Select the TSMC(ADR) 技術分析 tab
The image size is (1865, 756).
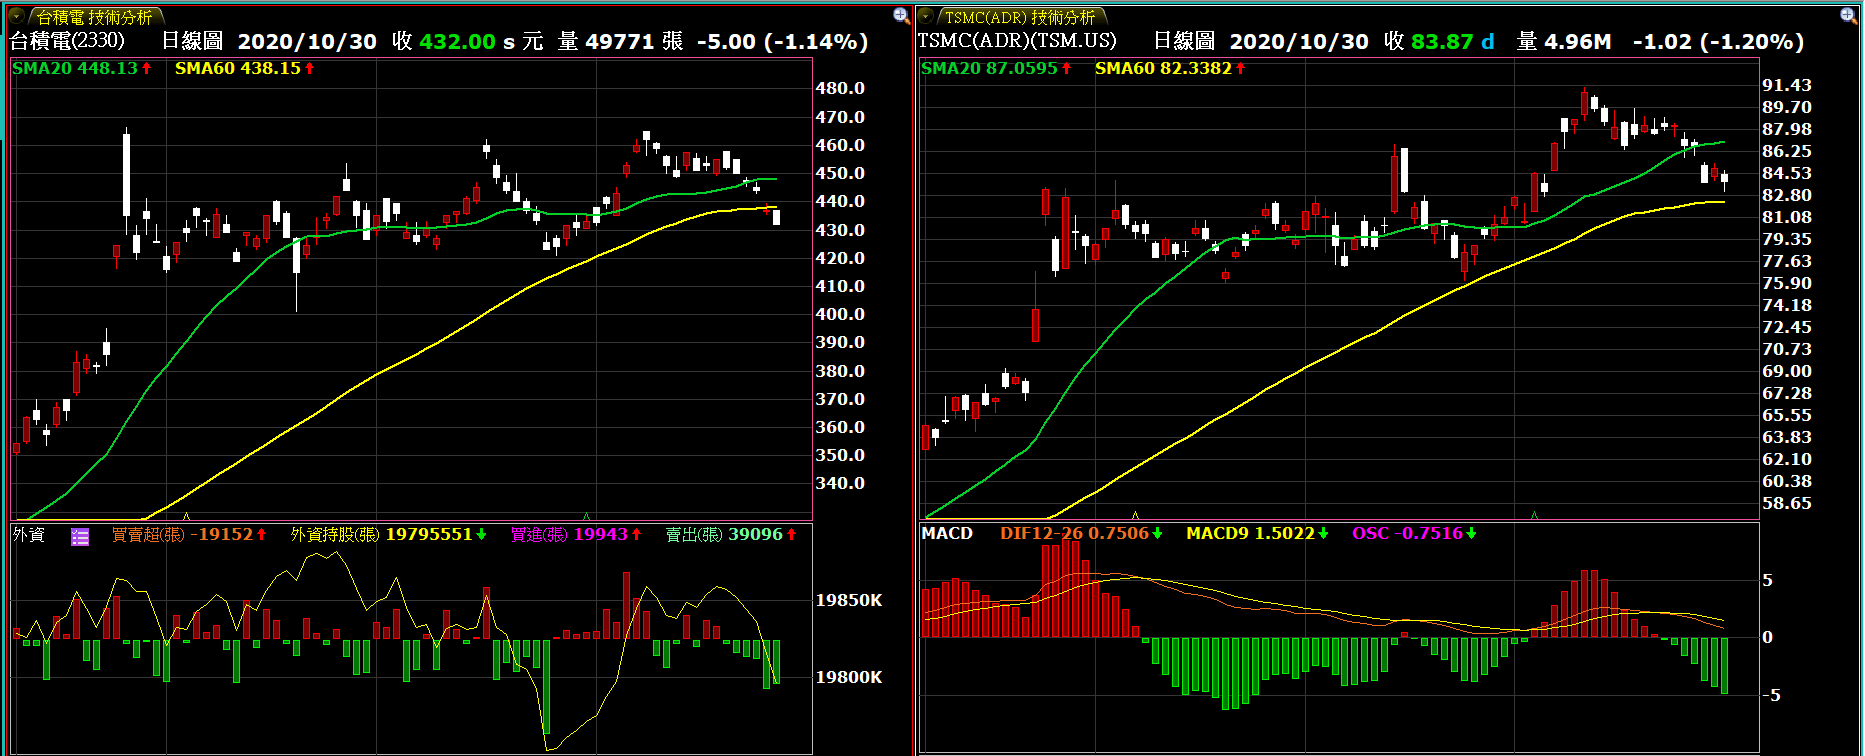[1020, 17]
